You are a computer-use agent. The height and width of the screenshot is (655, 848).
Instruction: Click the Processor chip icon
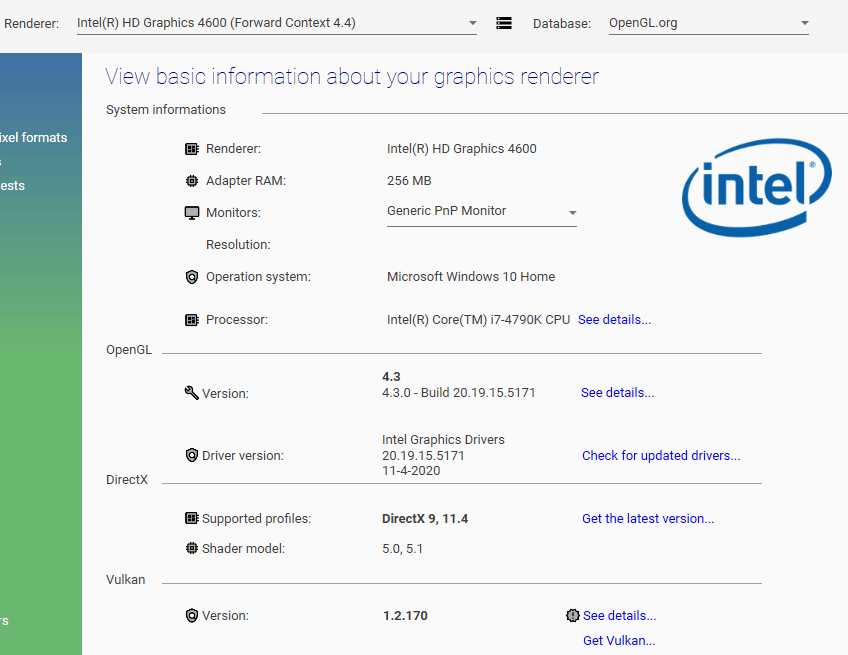192,320
